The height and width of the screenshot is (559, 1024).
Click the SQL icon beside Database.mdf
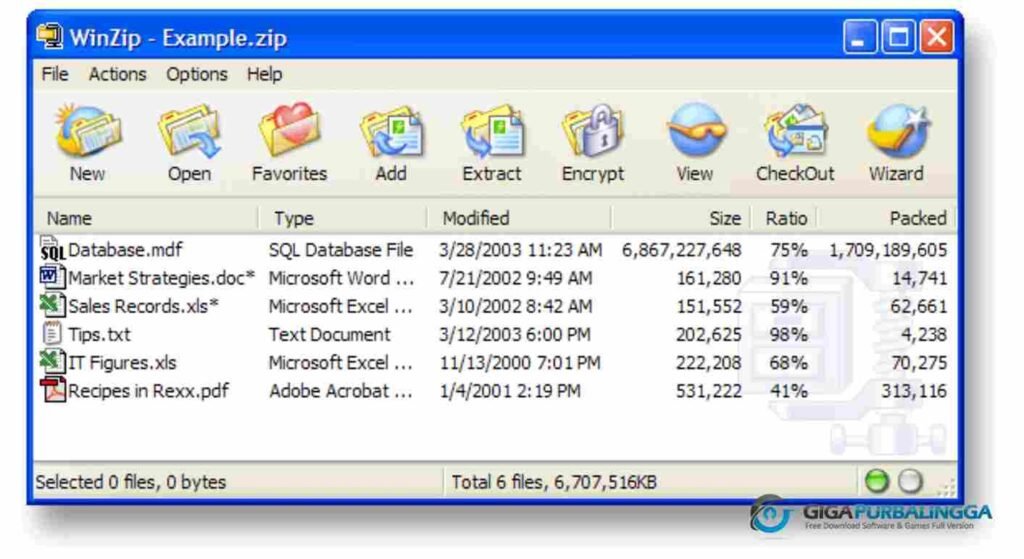[52, 249]
